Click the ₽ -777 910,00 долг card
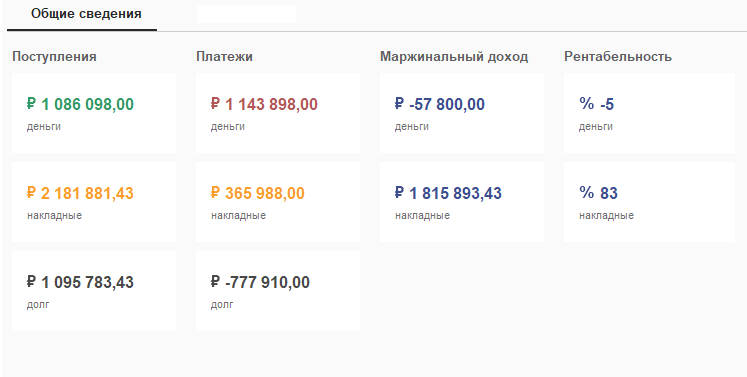This screenshot has width=747, height=377. [278, 291]
